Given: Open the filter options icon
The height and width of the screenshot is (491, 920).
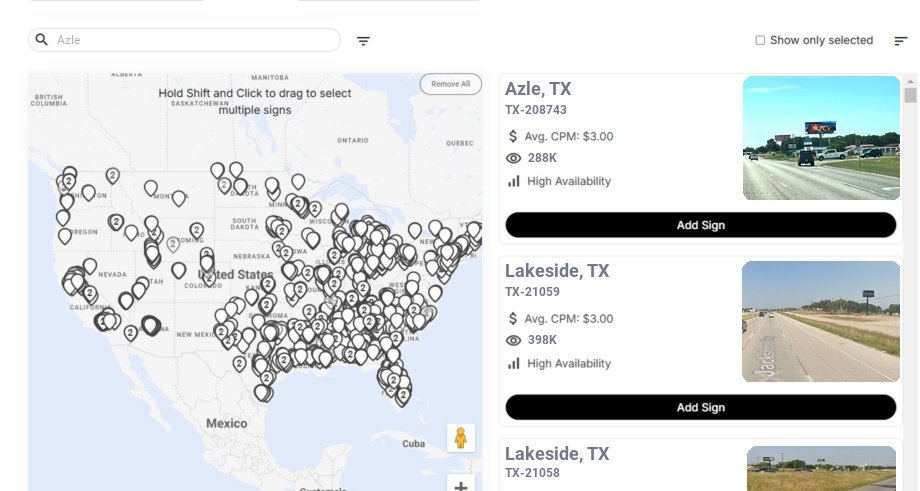Looking at the screenshot, I should pyautogui.click(x=364, y=41).
